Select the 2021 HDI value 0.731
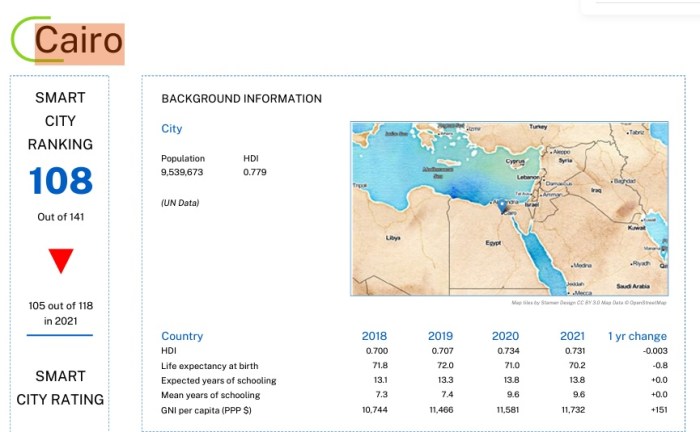The height and width of the screenshot is (432, 700). pos(575,351)
